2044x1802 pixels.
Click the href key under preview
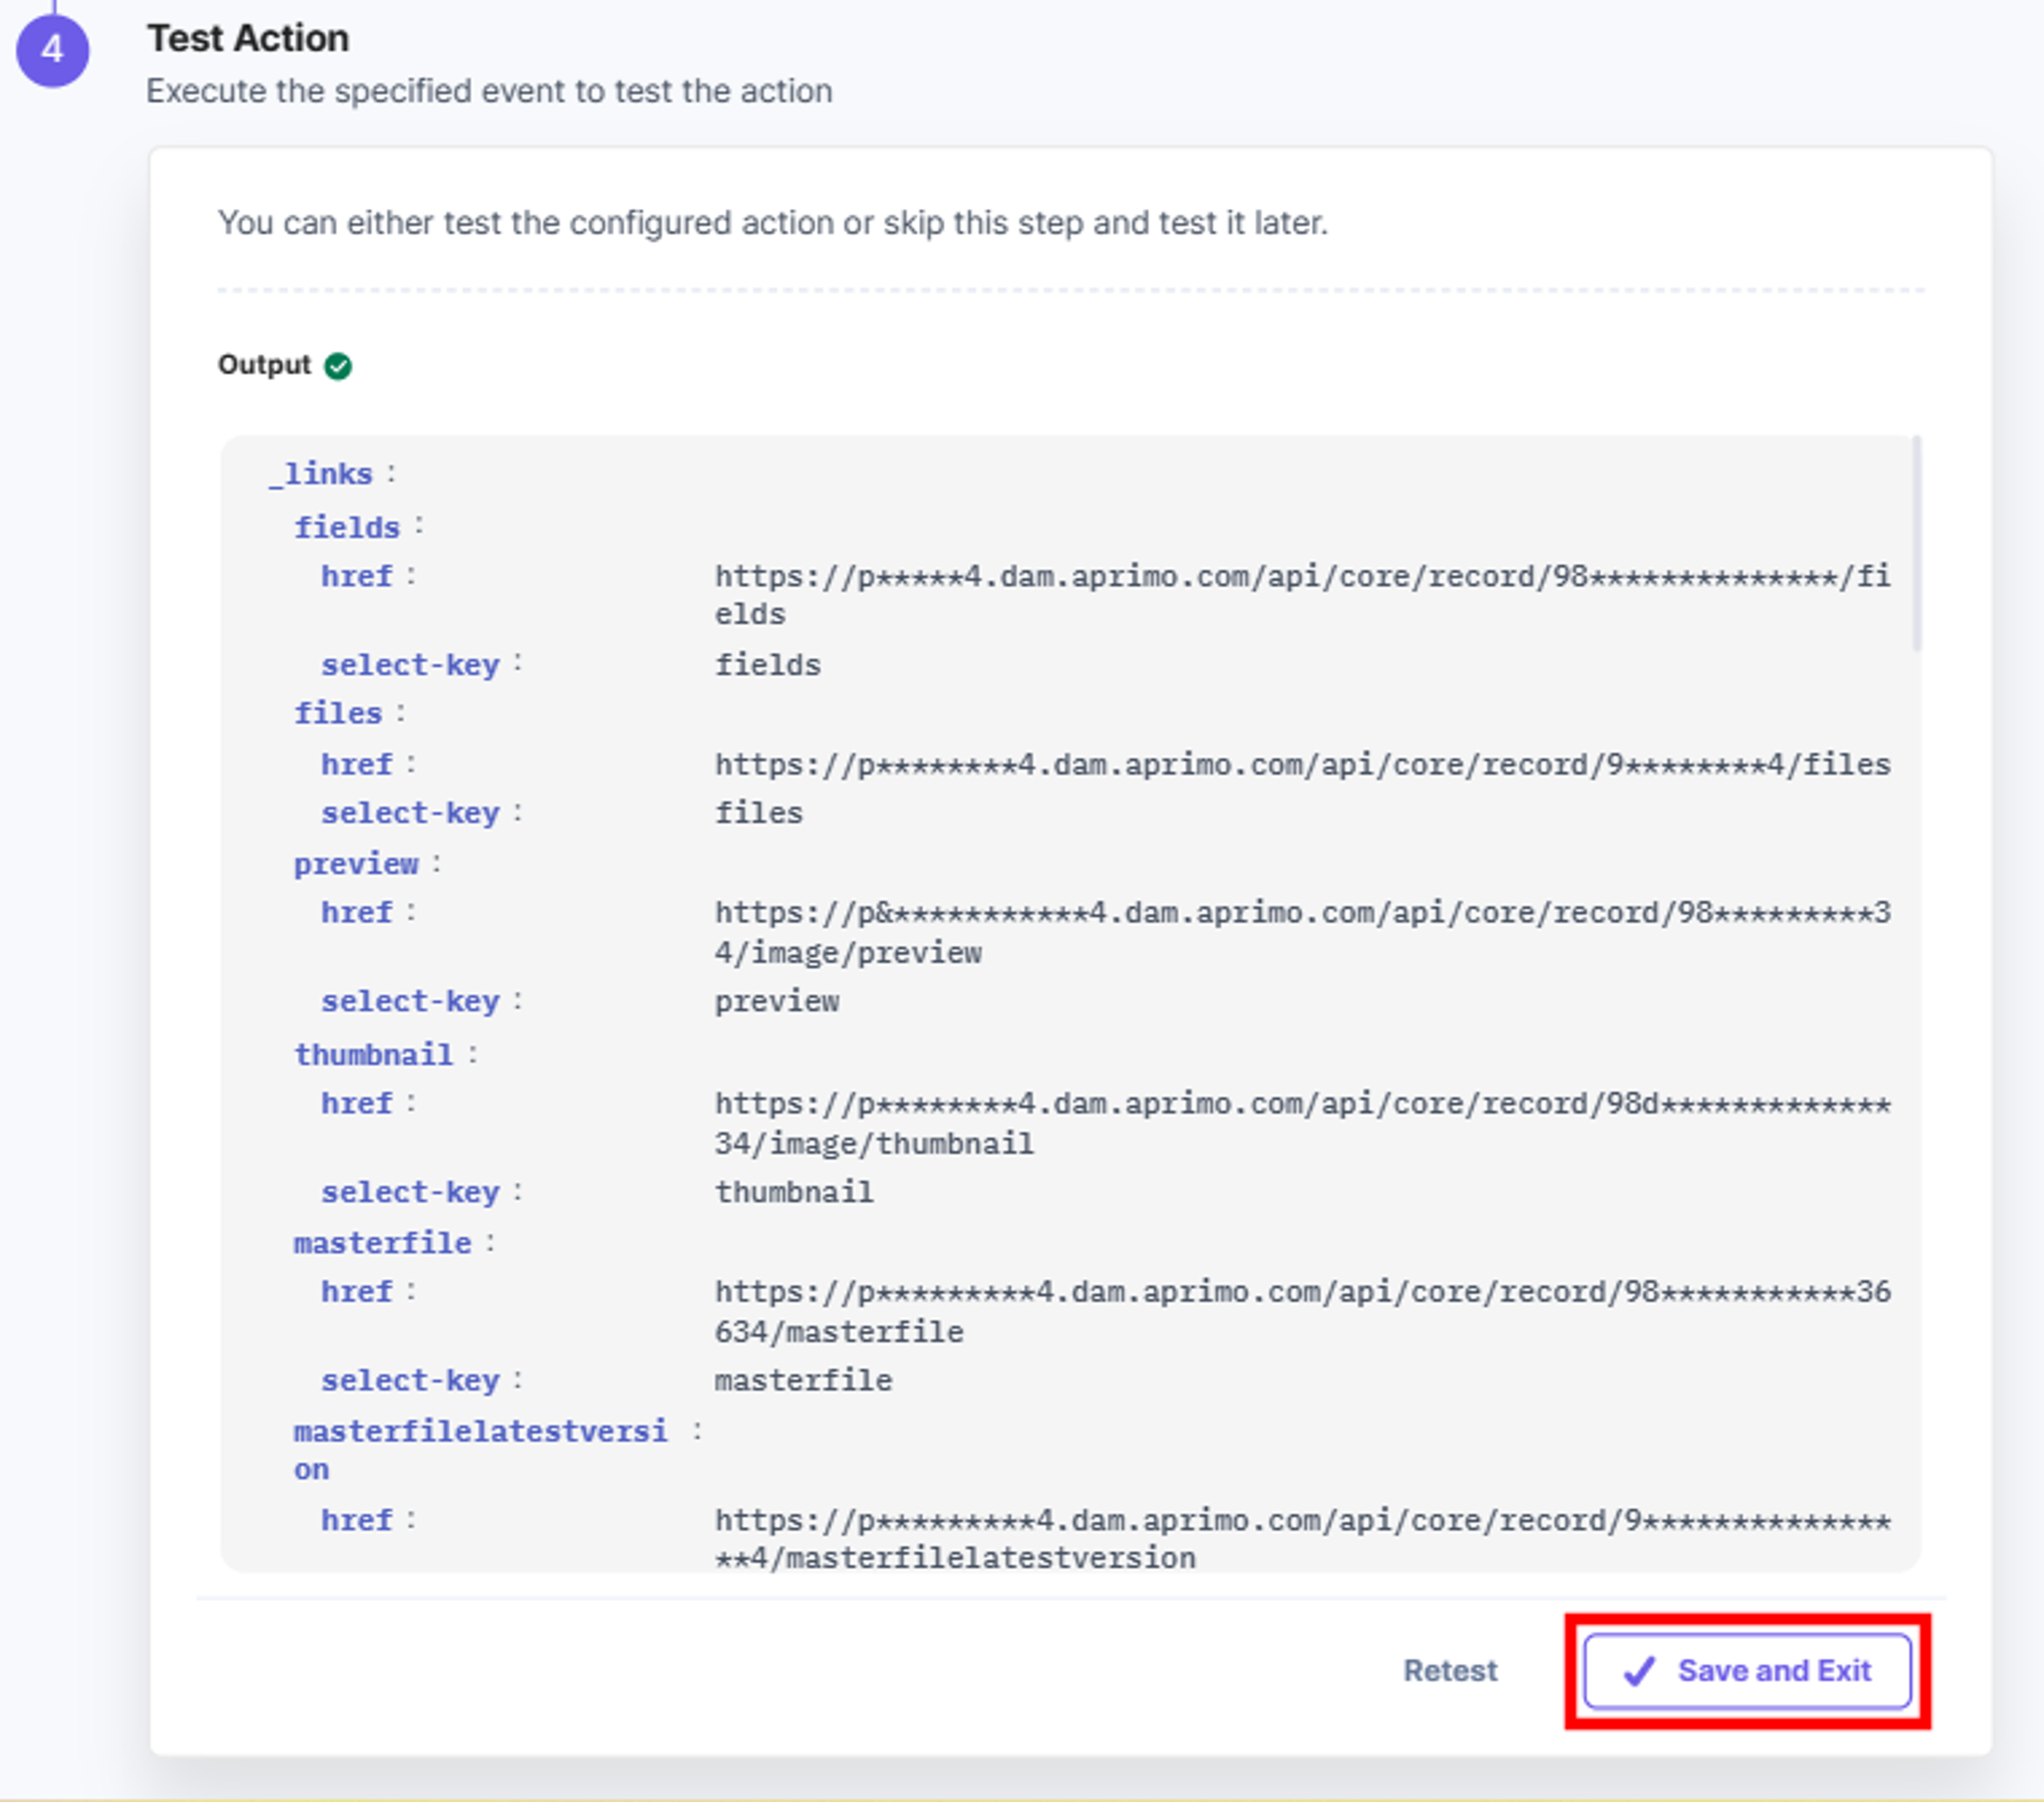[x=356, y=913]
